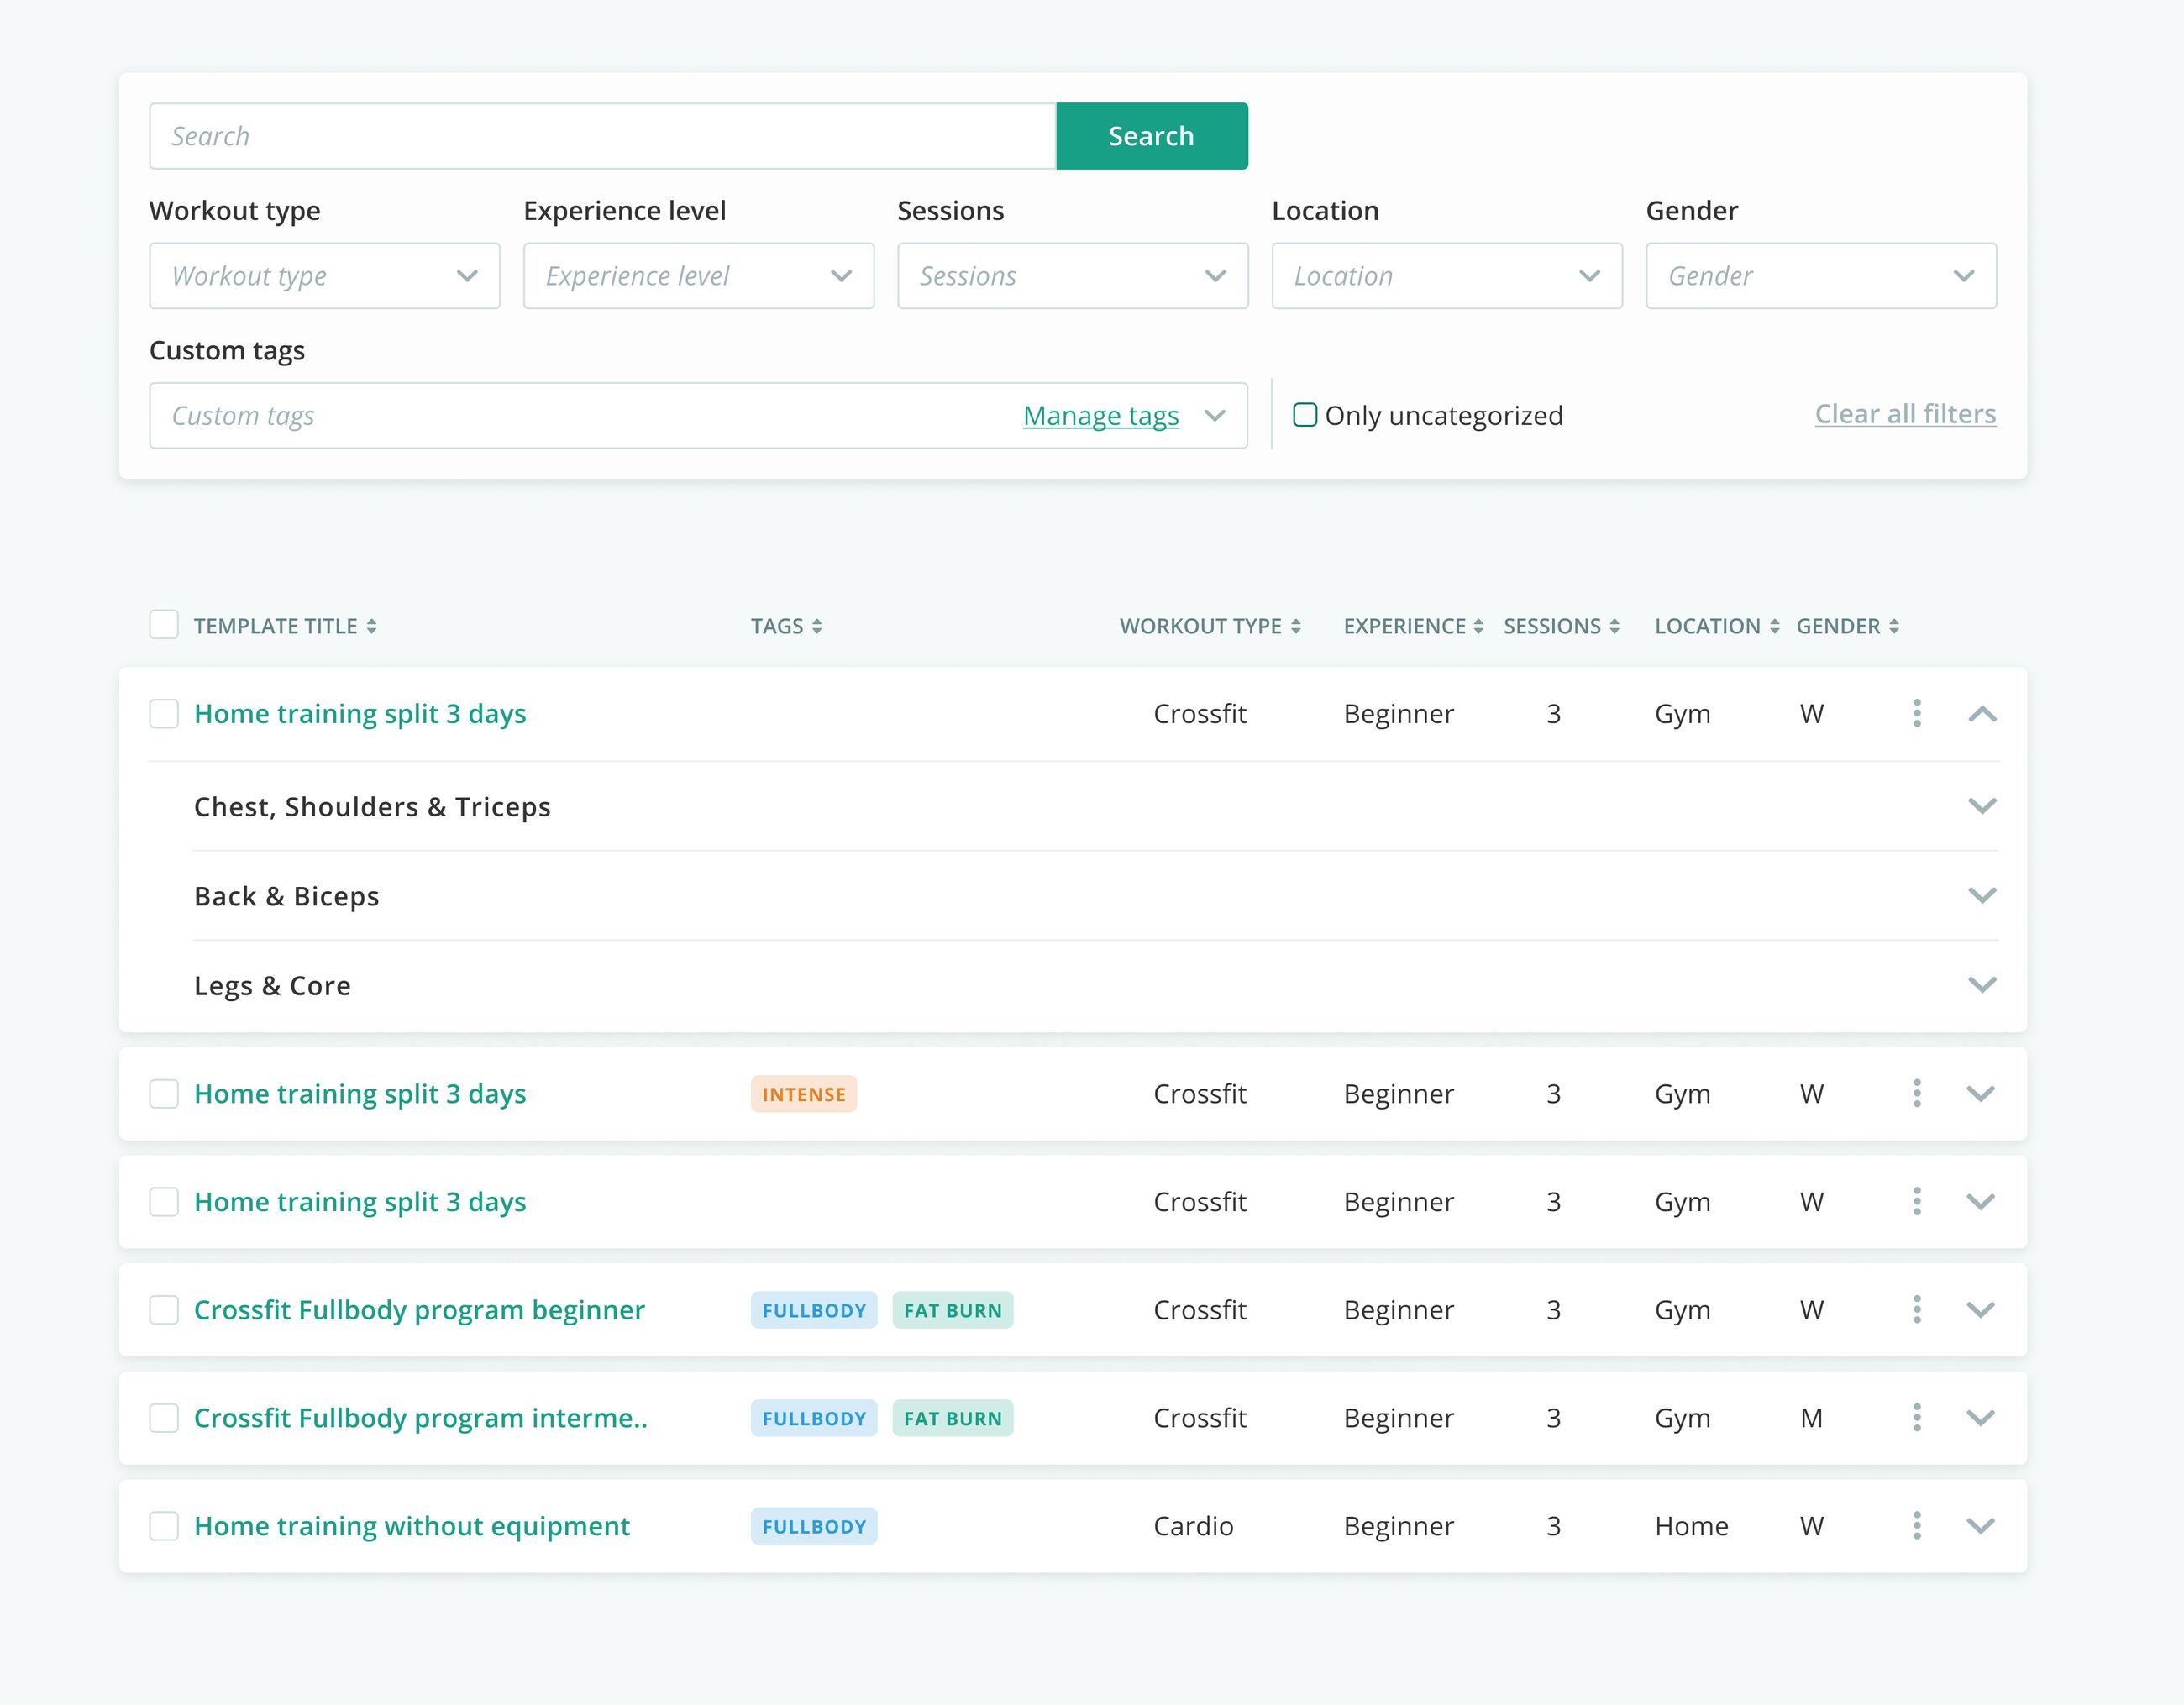Viewport: 2184px width, 1705px height.
Task: Focus the Search text field
Action: pyautogui.click(x=603, y=136)
